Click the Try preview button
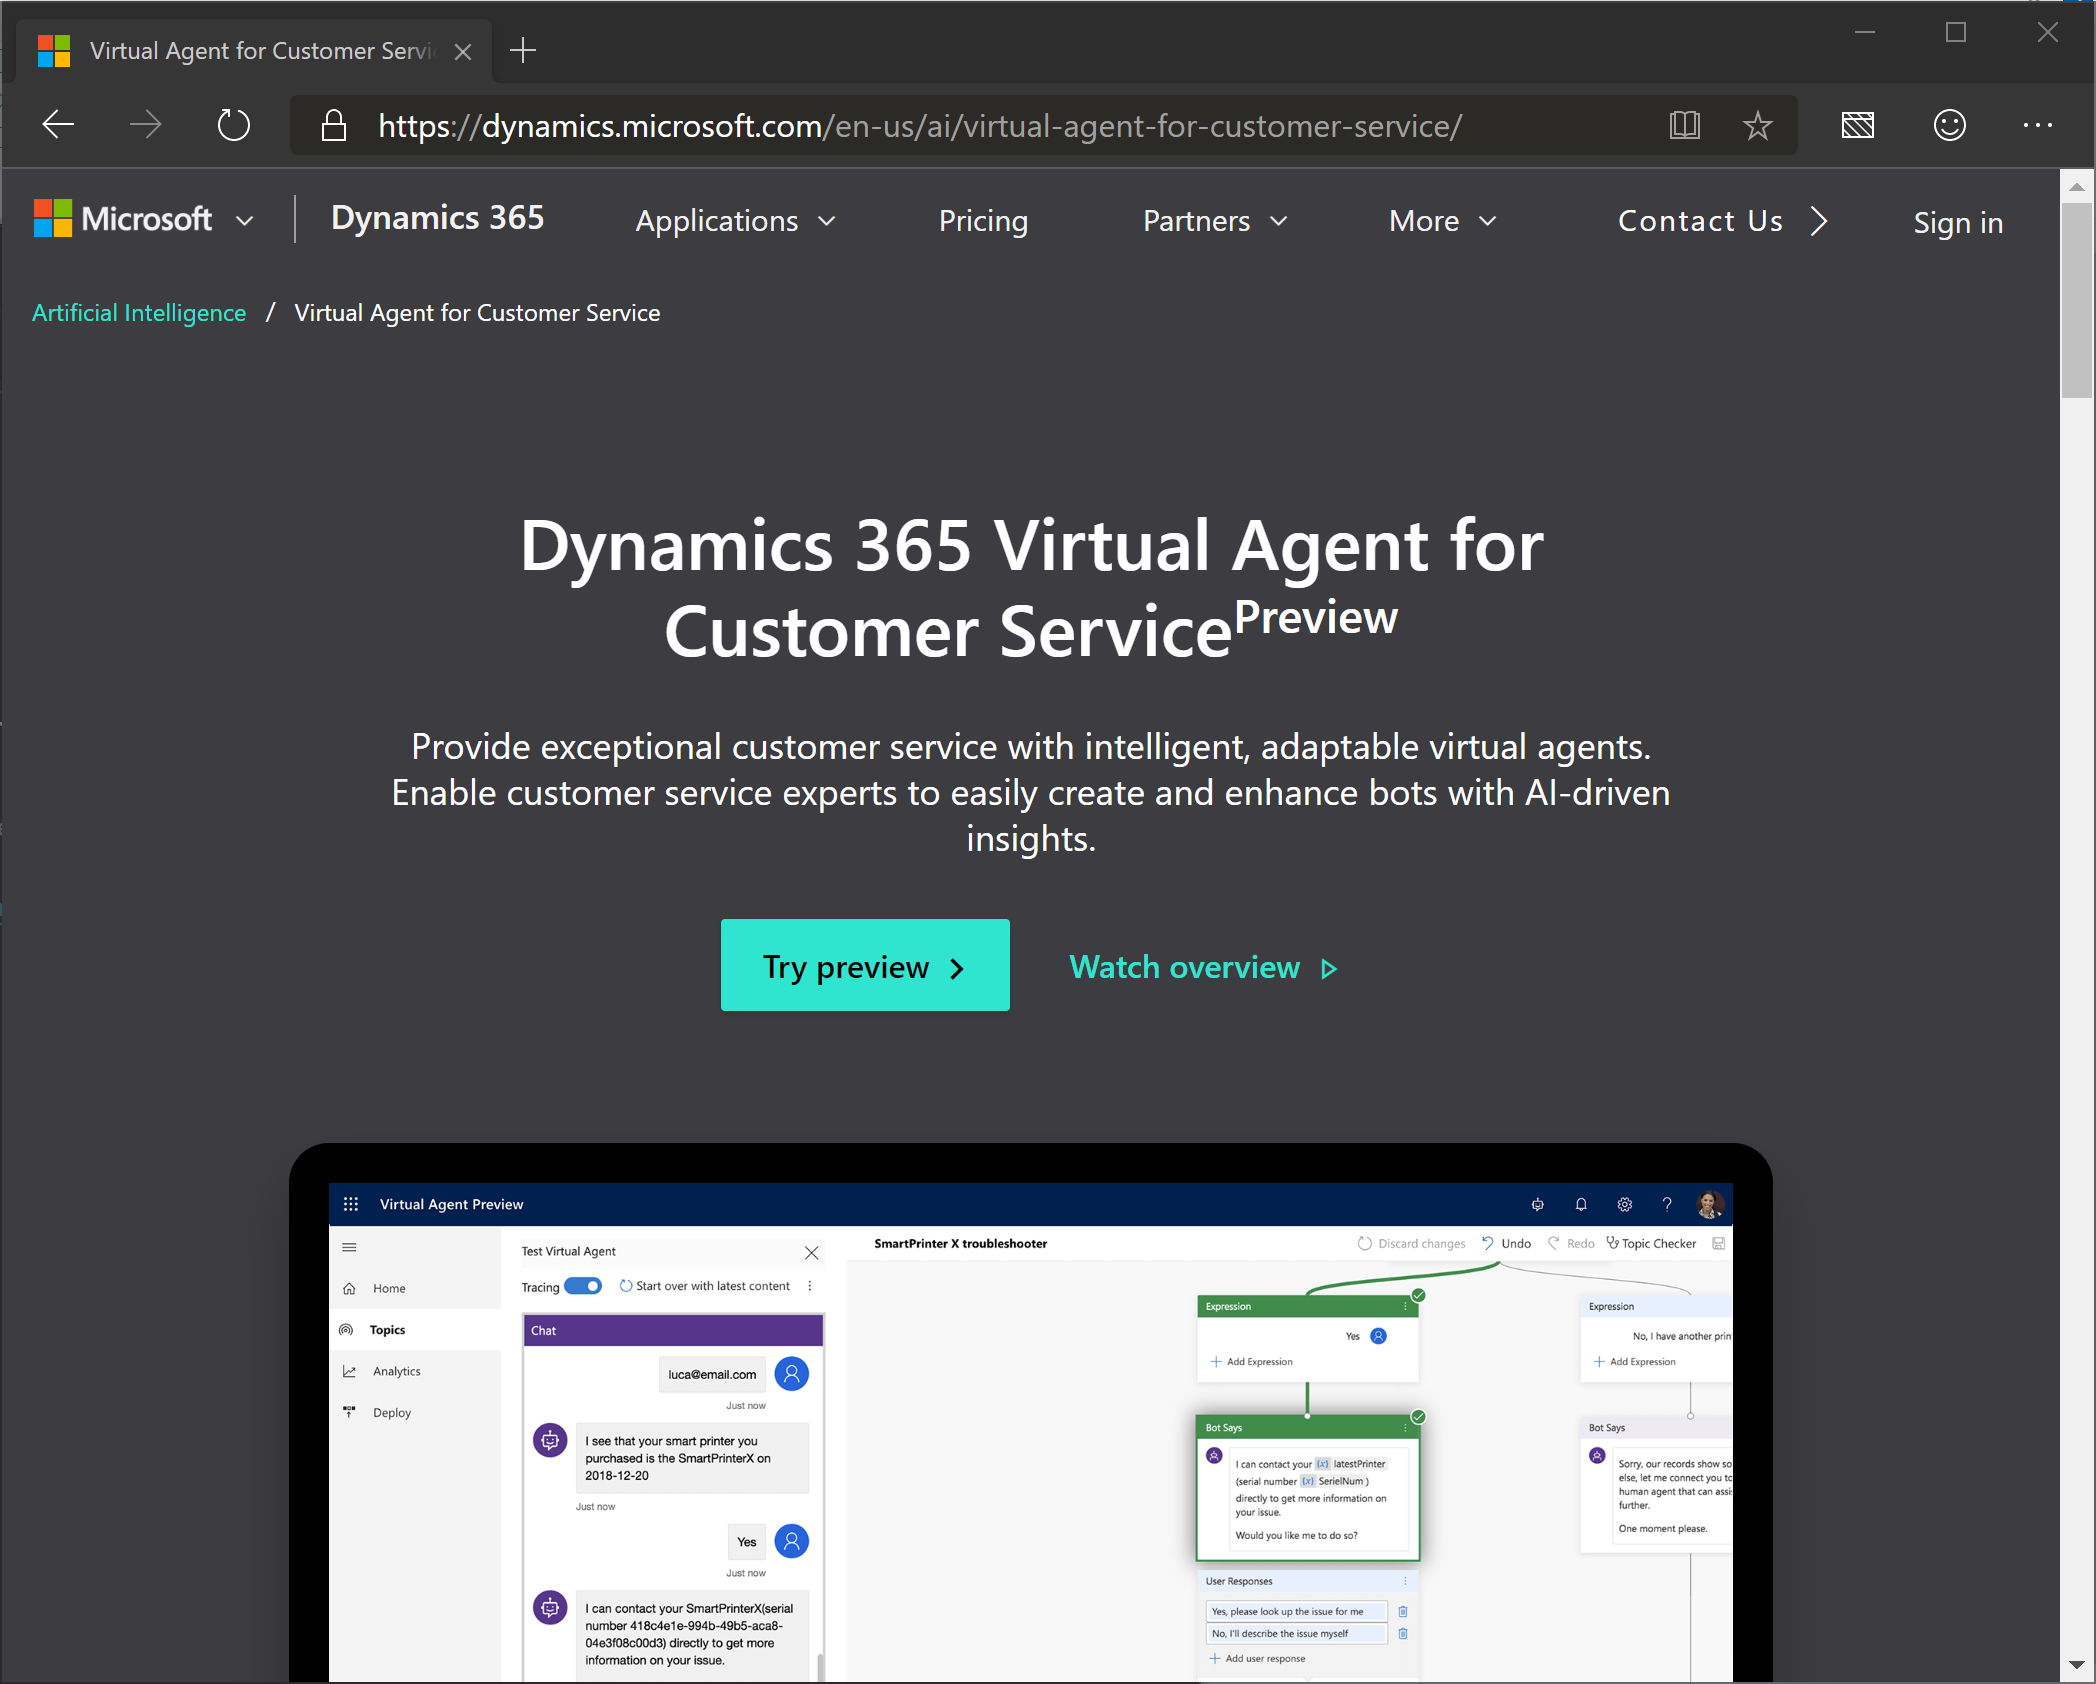 click(865, 966)
